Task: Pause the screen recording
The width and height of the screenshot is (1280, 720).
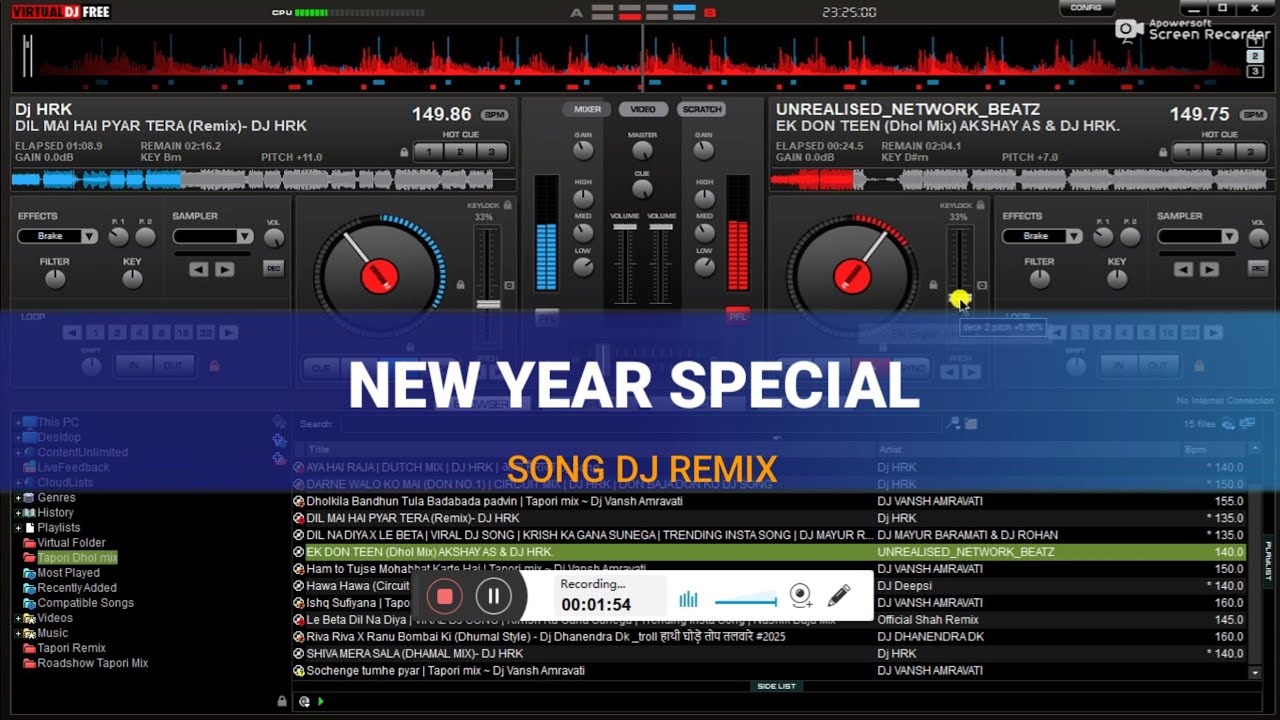Action: (493, 597)
